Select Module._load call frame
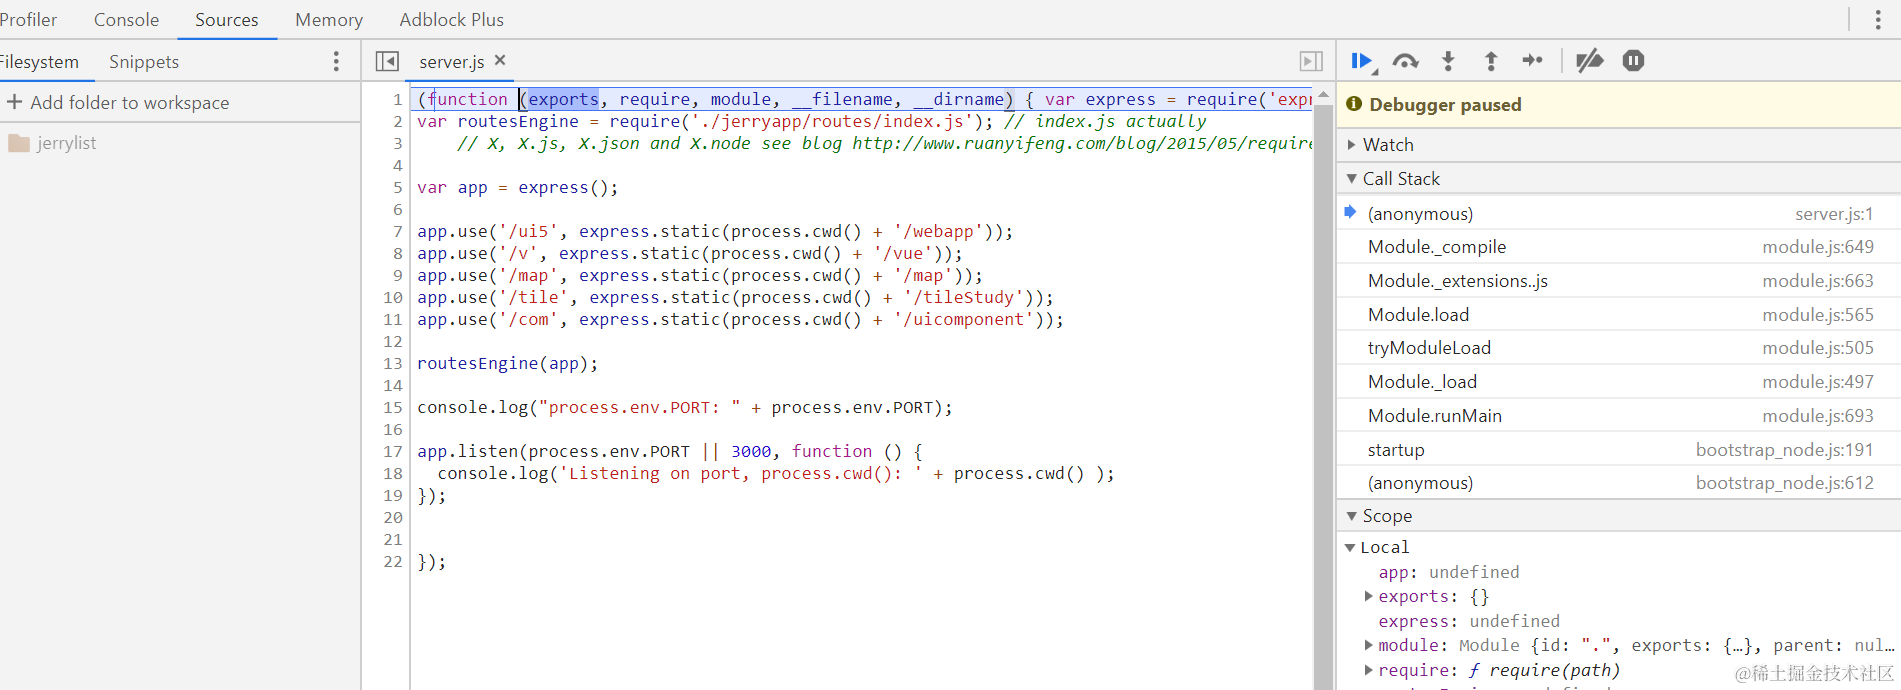Viewport: 1901px width, 690px height. coord(1618,382)
